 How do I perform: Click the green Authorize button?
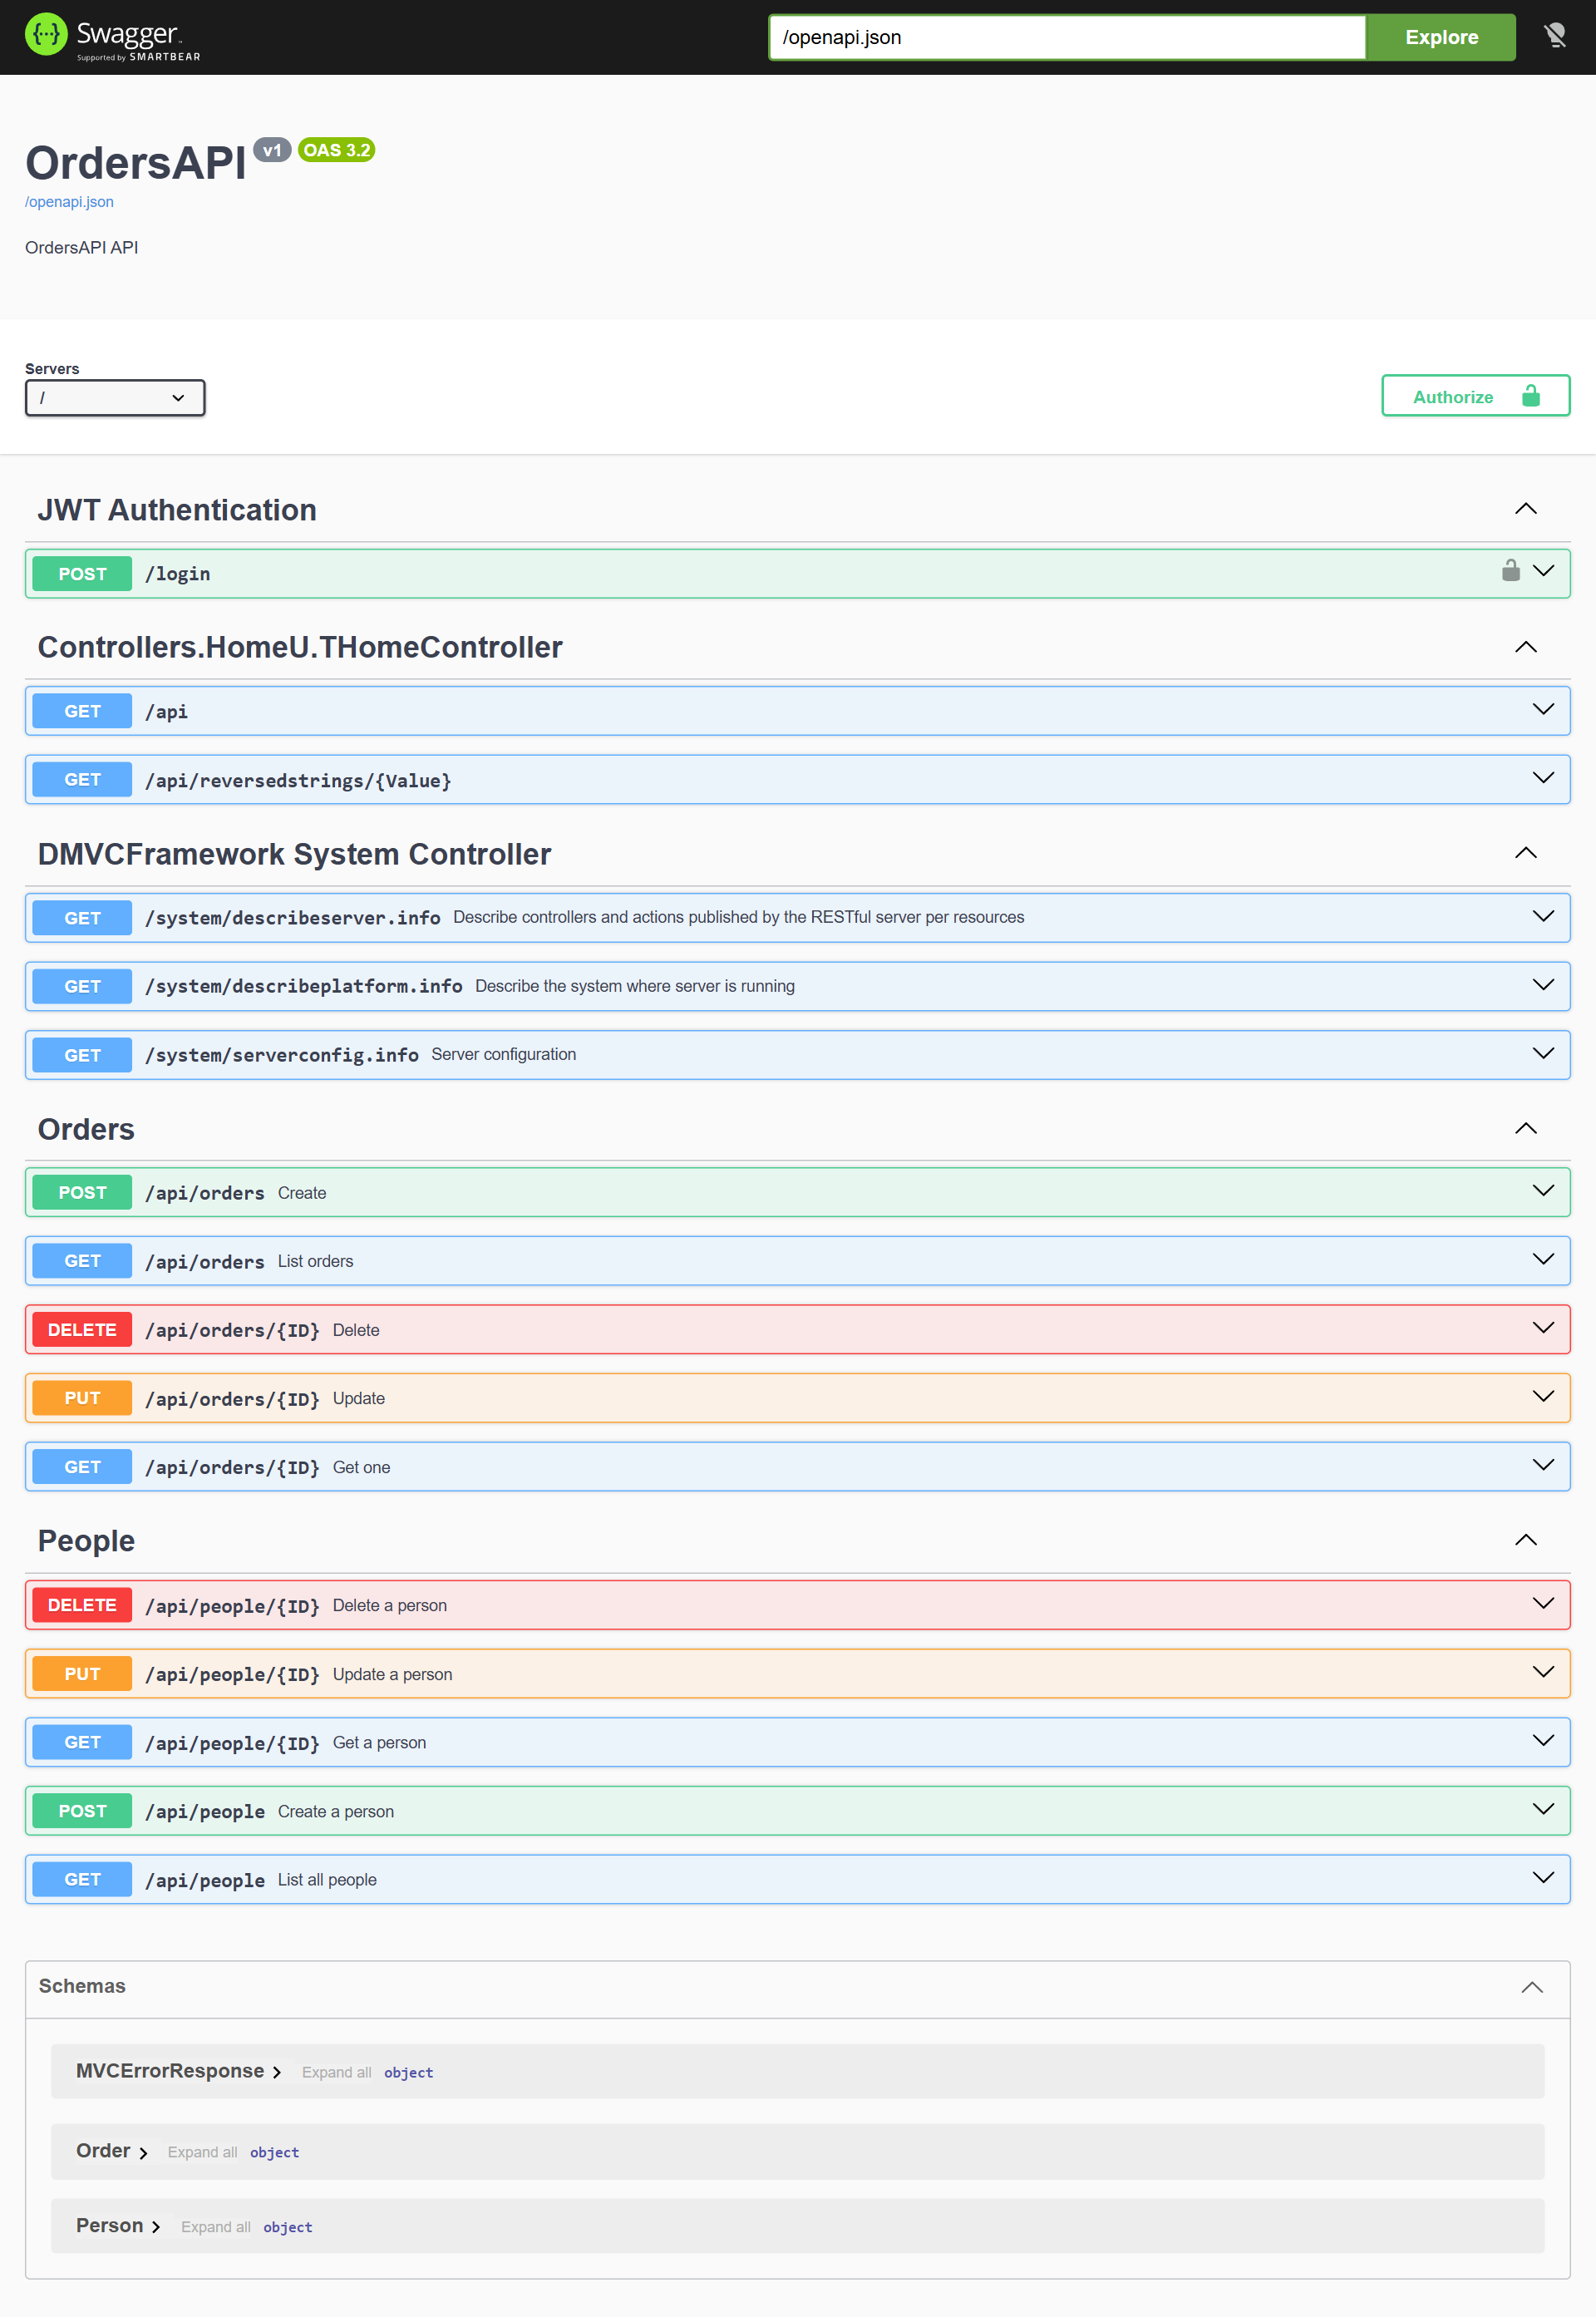1475,396
